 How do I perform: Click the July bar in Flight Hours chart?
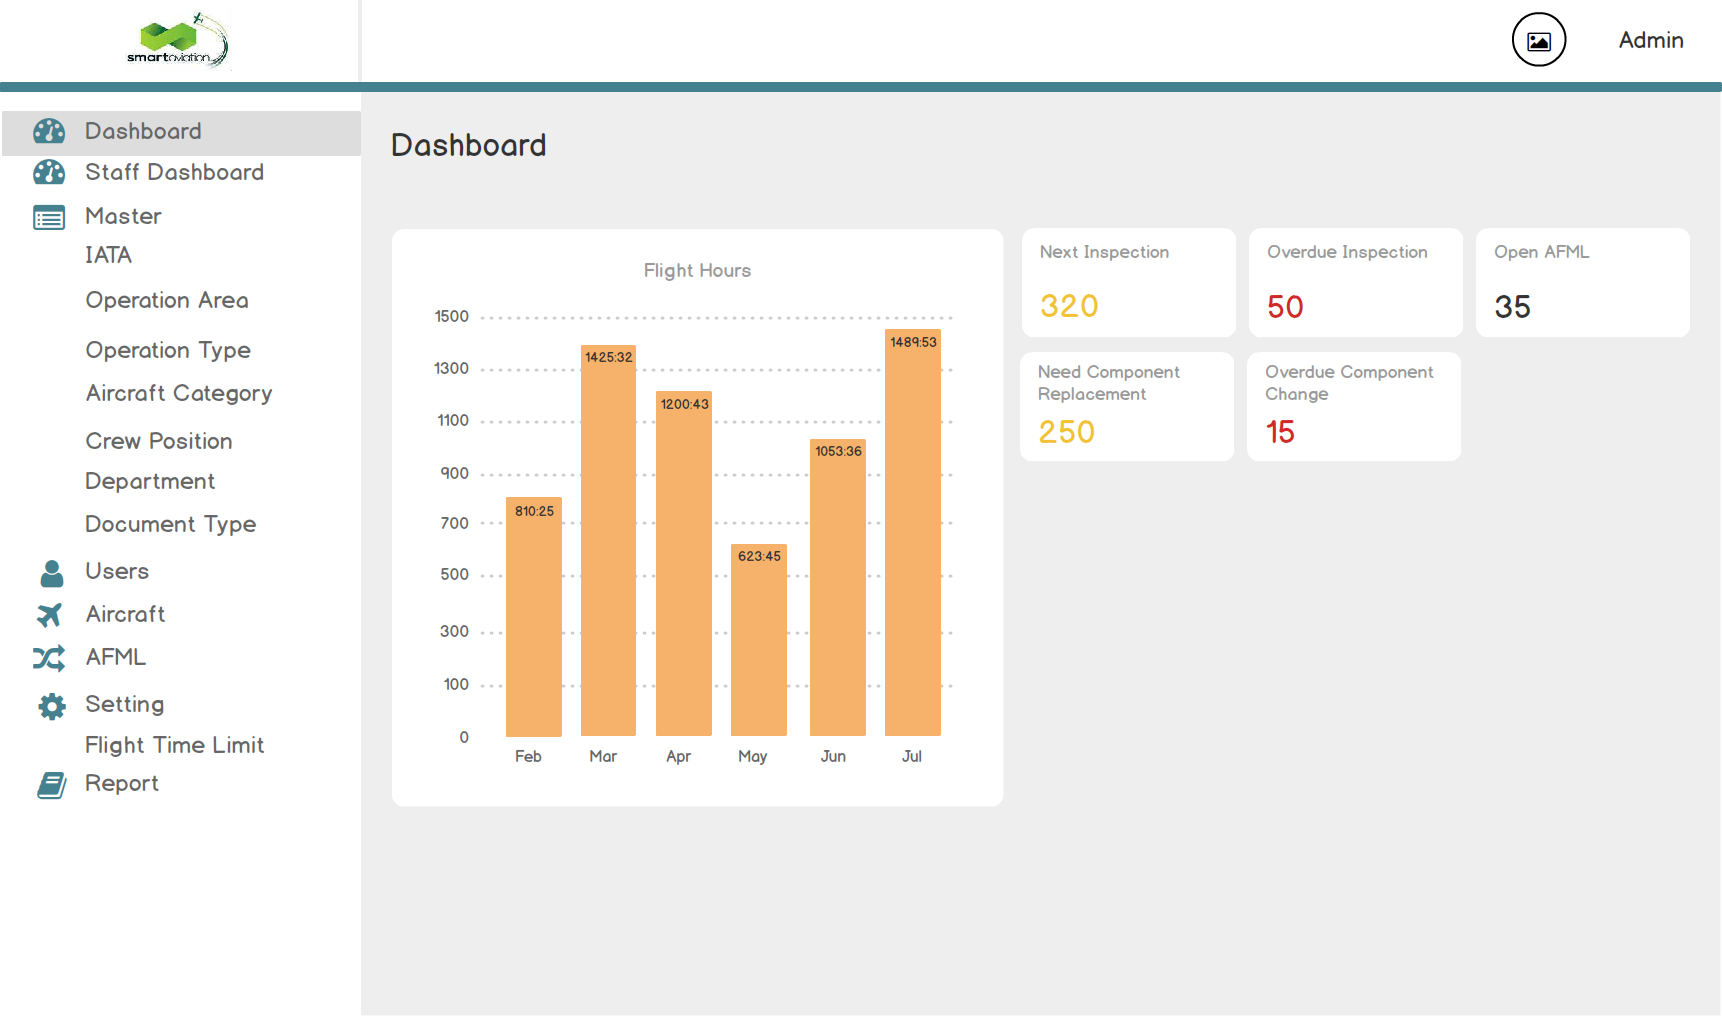pos(912,534)
